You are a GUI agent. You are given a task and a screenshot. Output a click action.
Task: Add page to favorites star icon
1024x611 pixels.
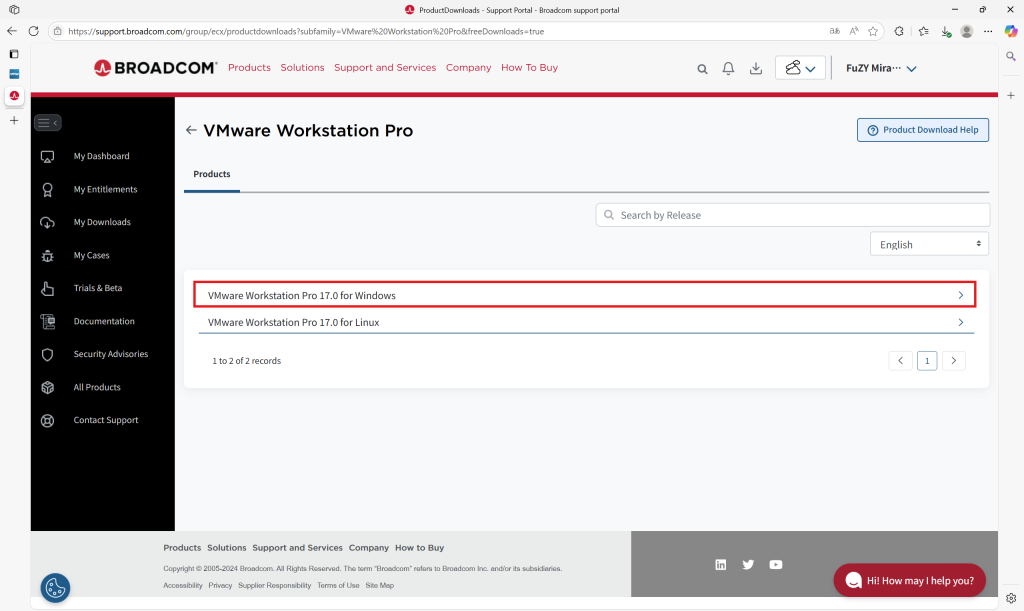click(872, 31)
